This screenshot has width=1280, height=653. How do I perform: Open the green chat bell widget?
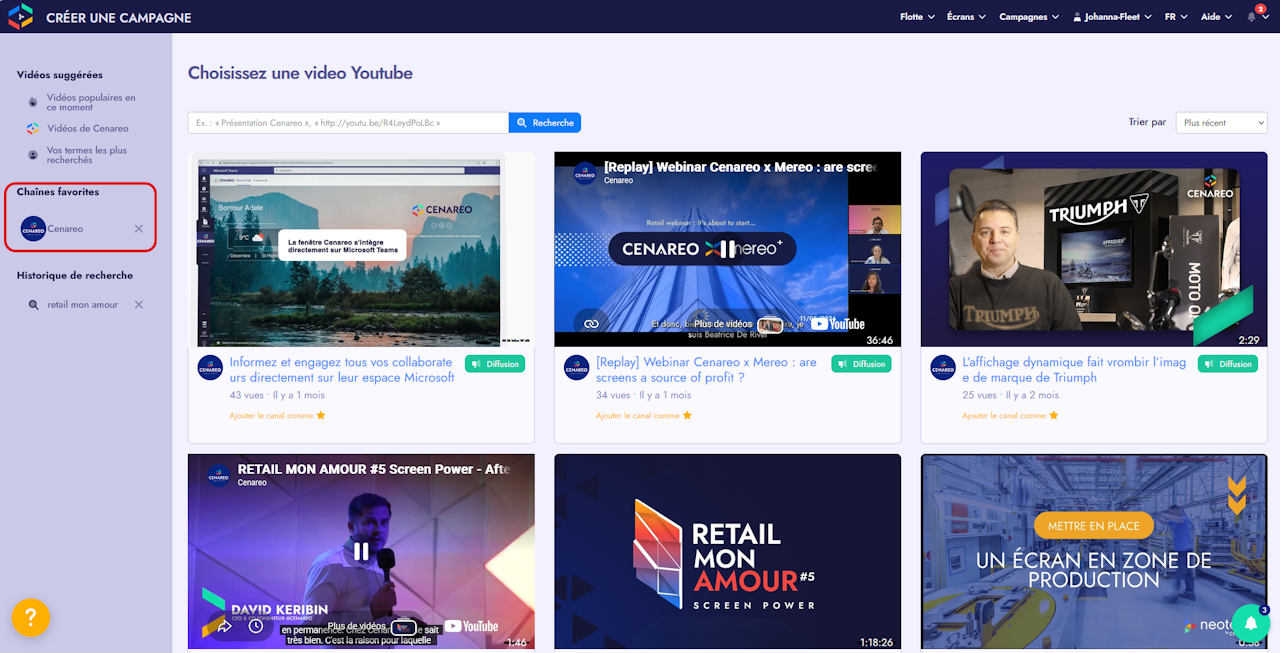tap(1250, 623)
